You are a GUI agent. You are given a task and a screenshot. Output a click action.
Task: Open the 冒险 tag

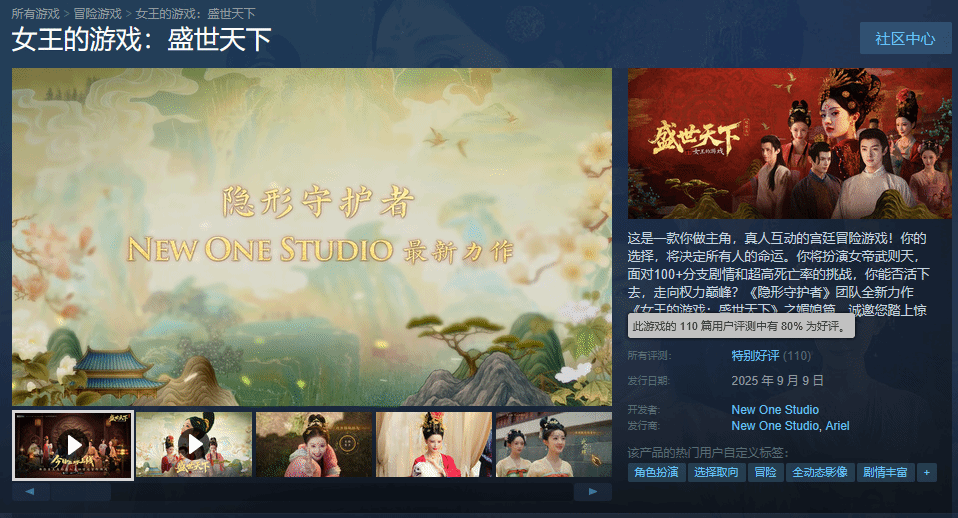pos(765,472)
